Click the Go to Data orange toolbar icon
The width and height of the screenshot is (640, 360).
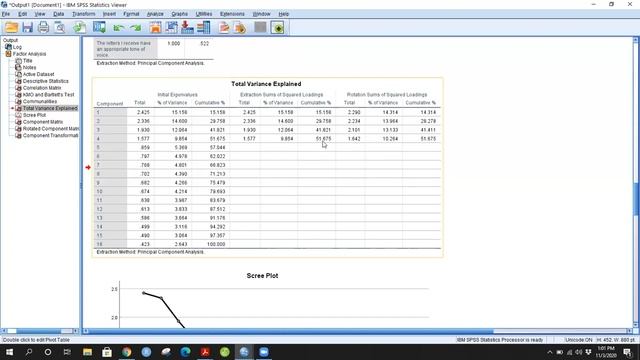[x=155, y=27]
